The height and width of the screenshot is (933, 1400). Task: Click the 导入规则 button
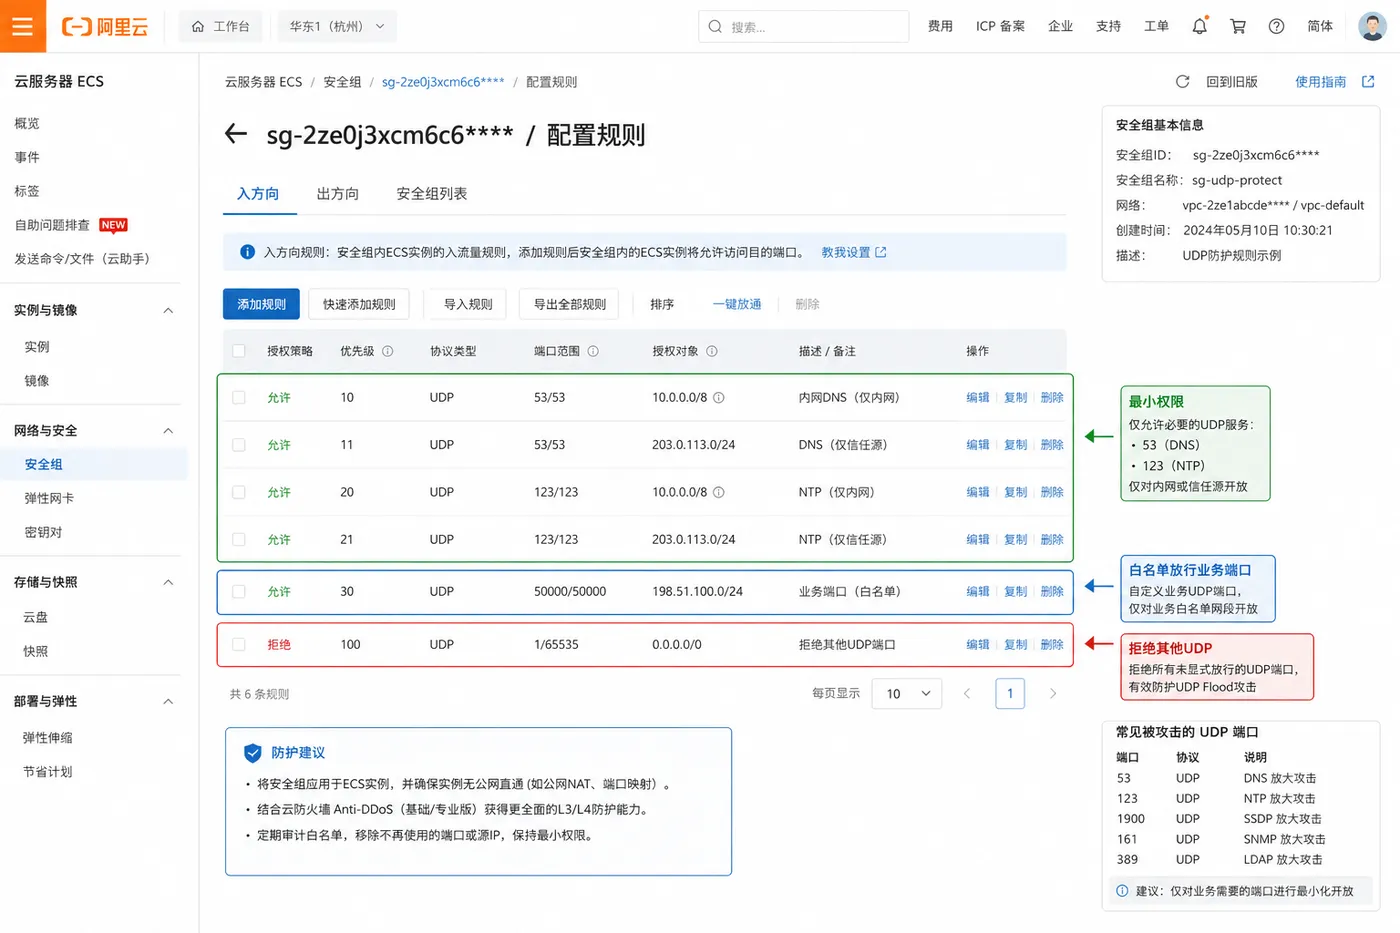[468, 304]
